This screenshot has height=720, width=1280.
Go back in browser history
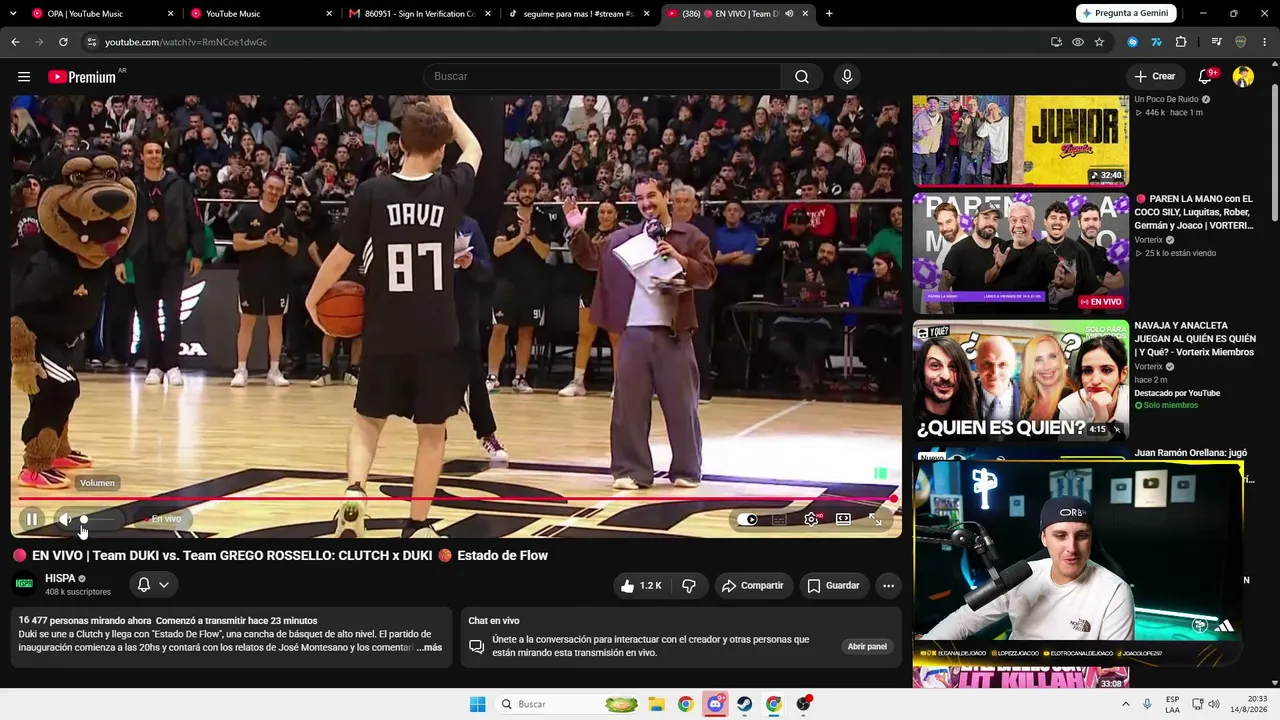click(15, 42)
